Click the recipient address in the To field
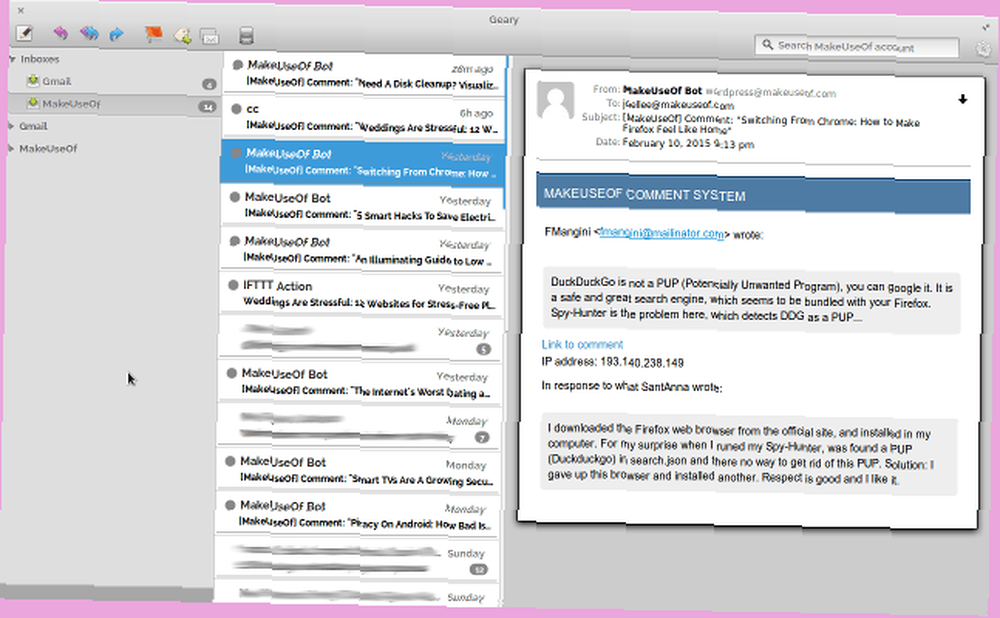 coord(678,105)
